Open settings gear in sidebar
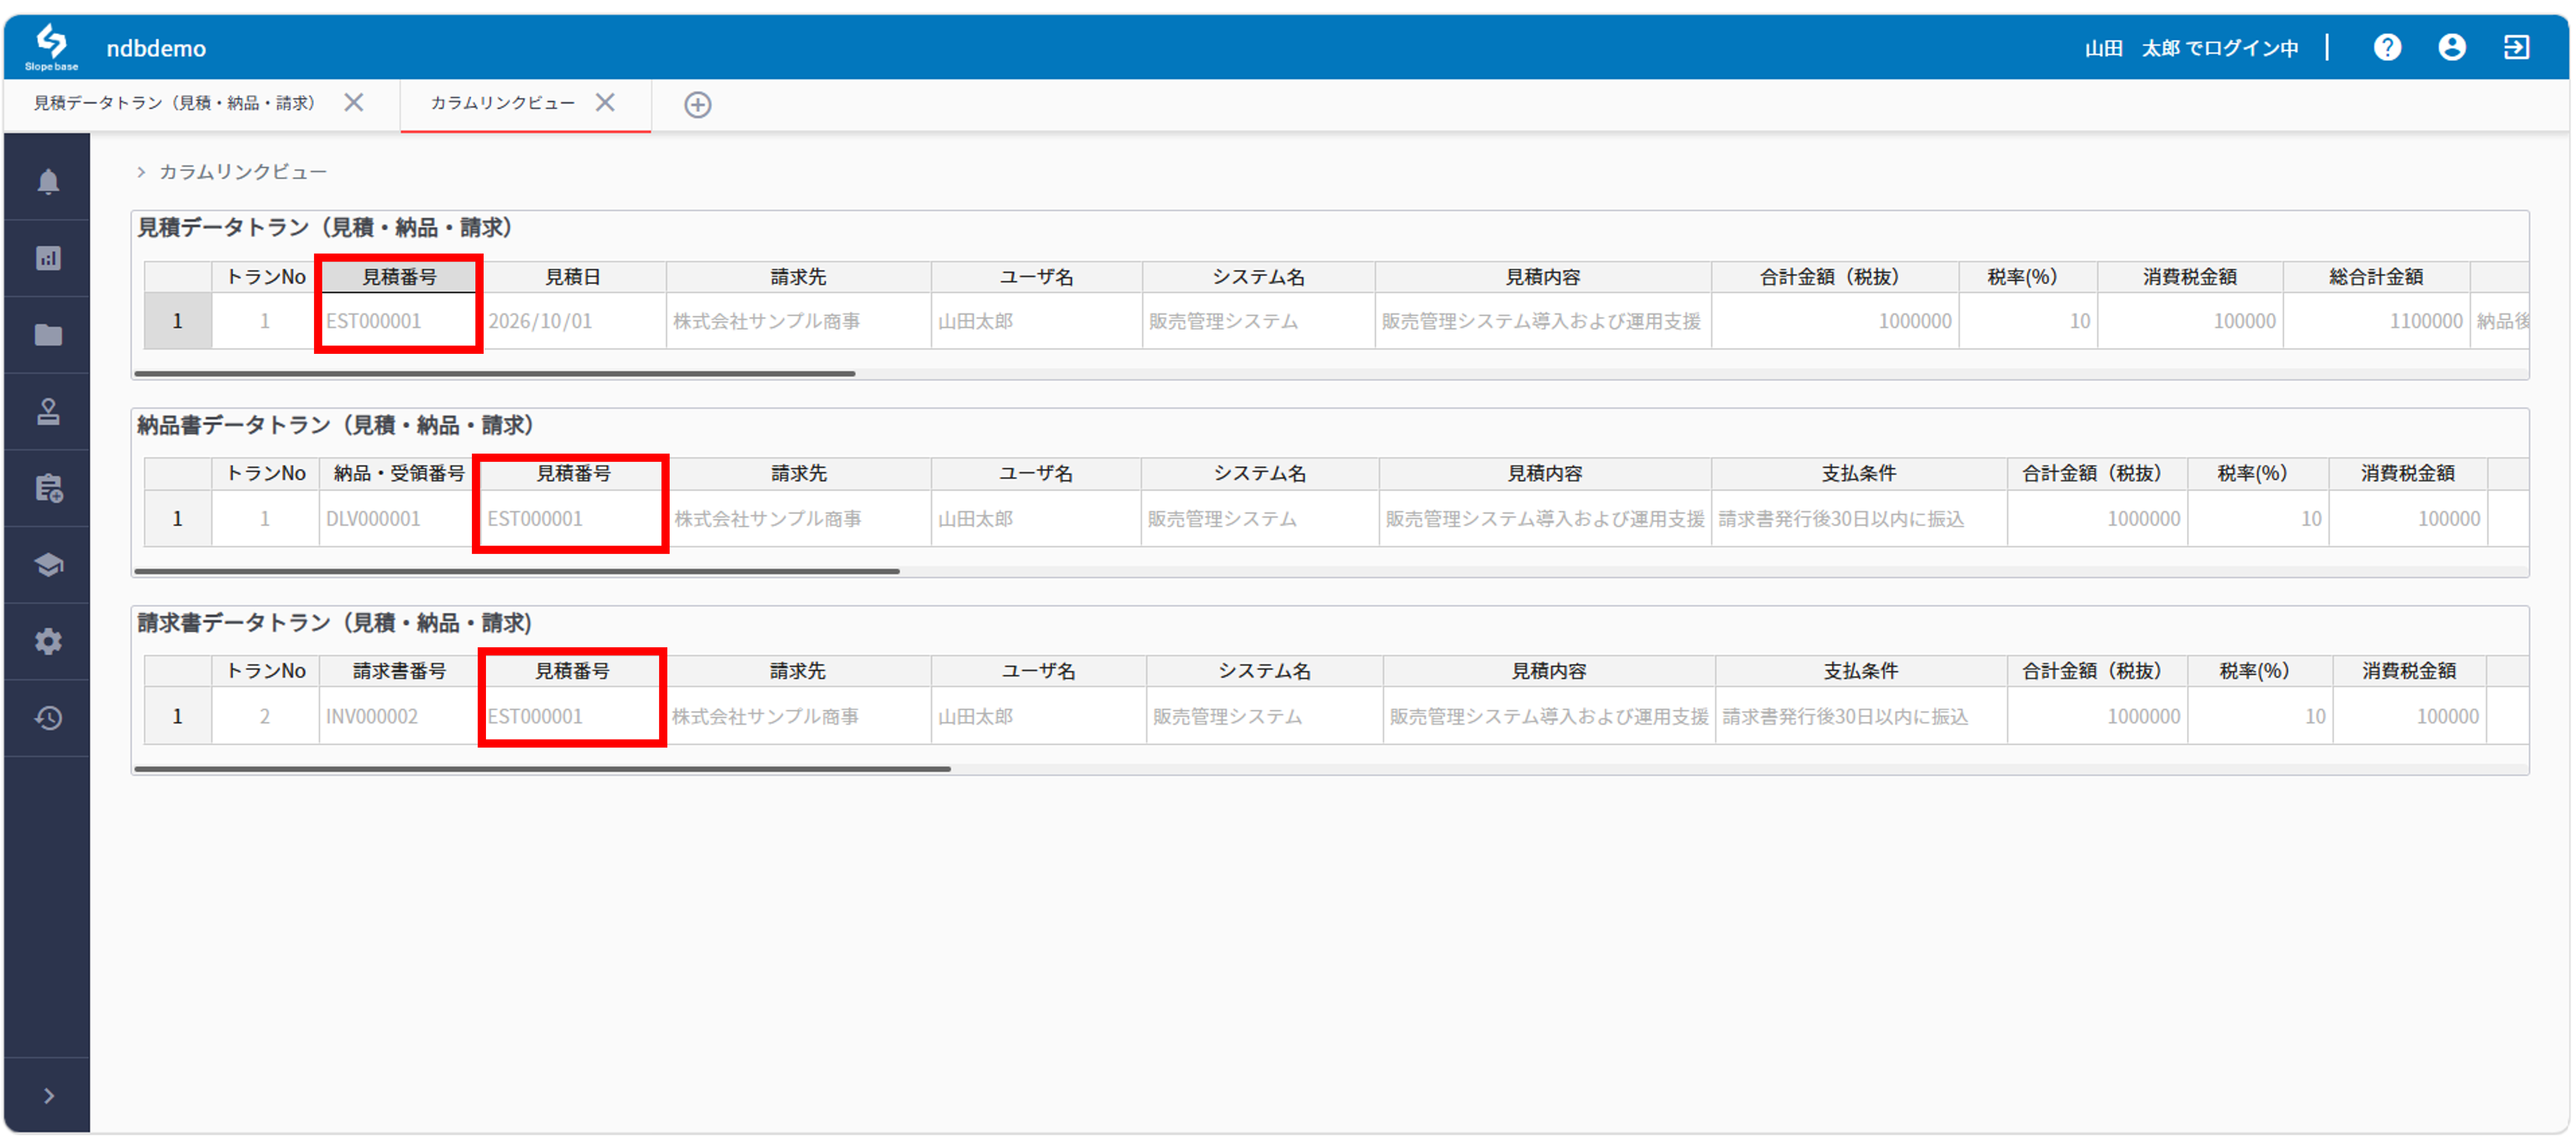Viewport: 2576px width, 1139px height. click(x=48, y=641)
